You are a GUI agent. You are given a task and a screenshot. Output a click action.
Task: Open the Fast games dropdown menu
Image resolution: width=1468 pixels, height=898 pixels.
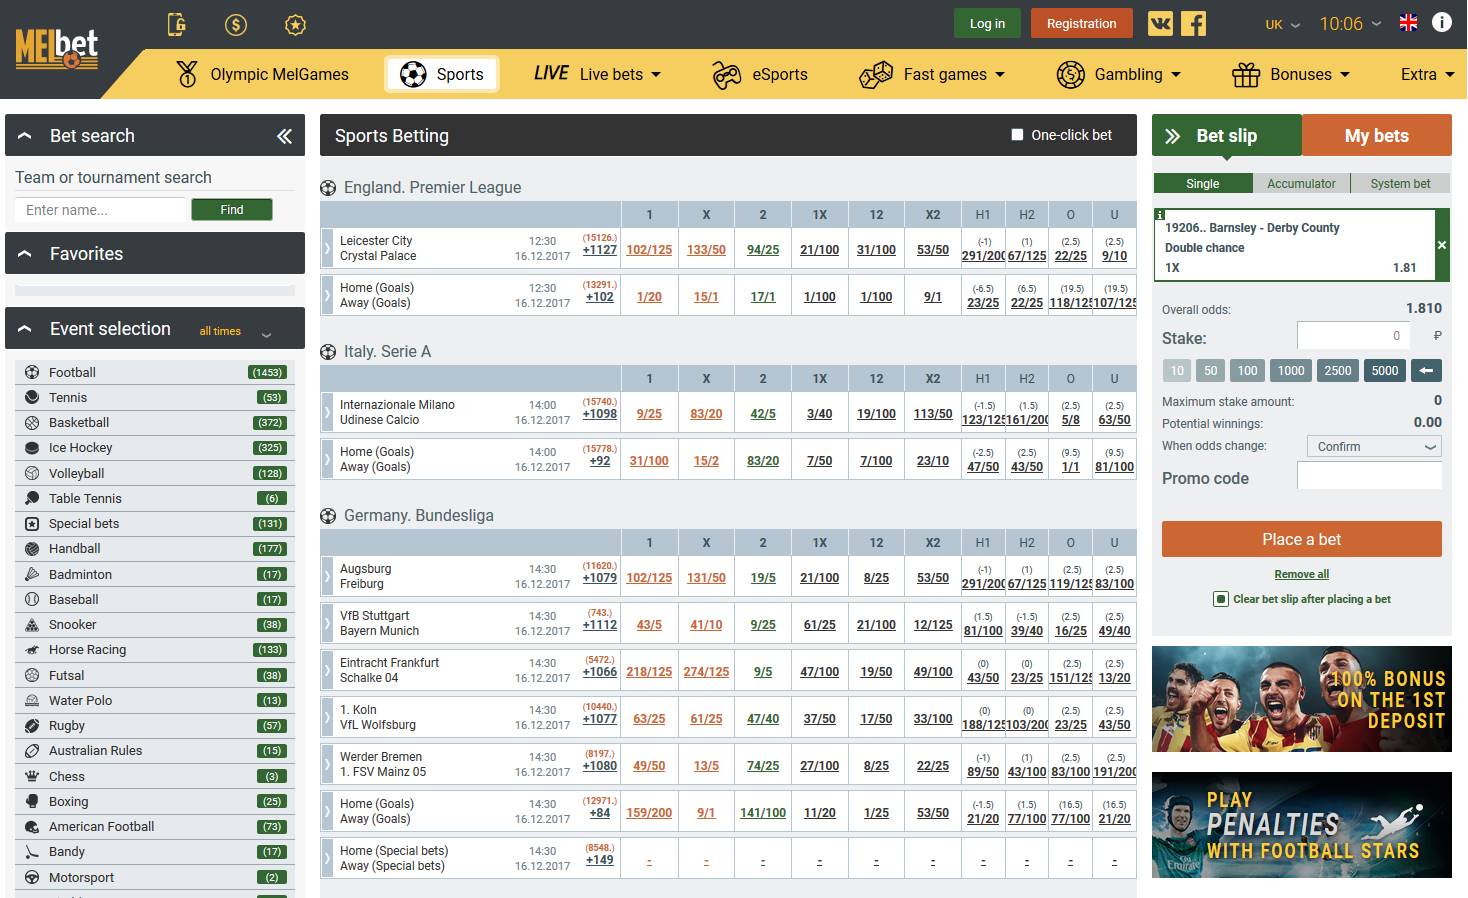(932, 74)
